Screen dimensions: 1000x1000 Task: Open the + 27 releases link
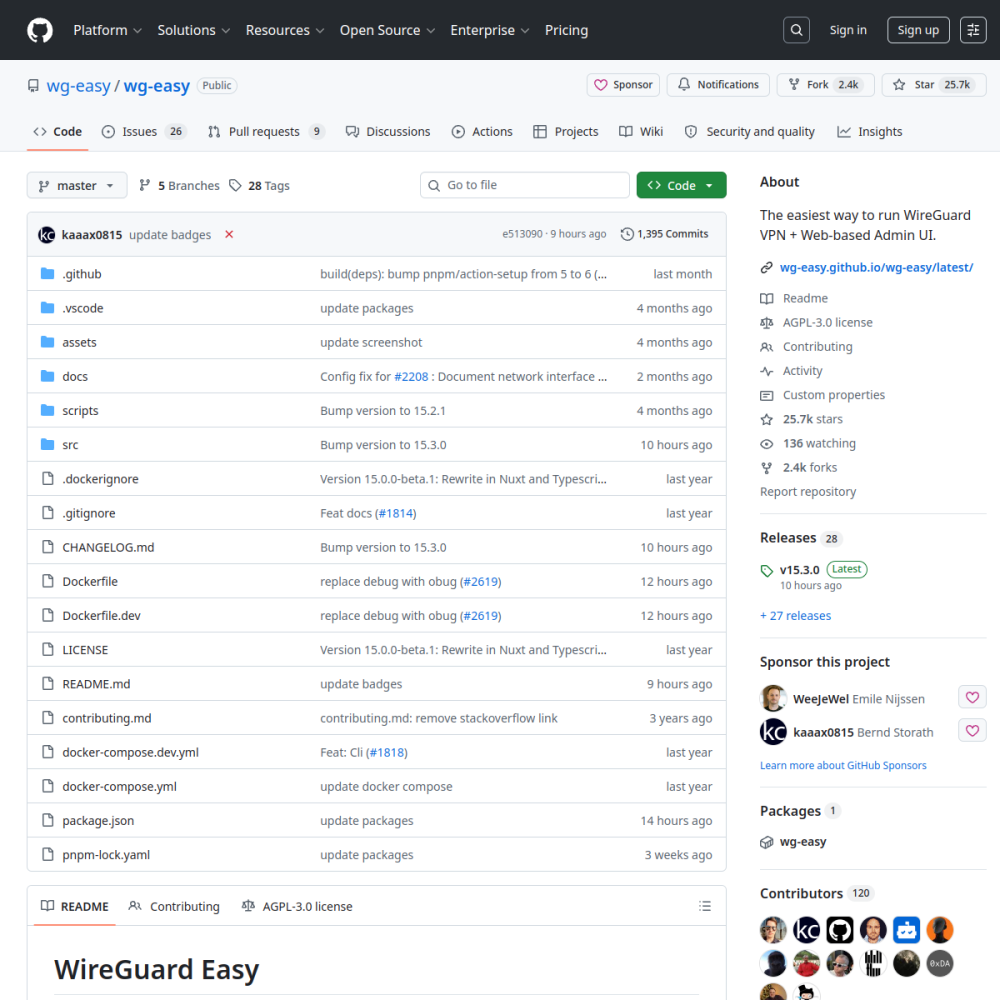pos(795,615)
